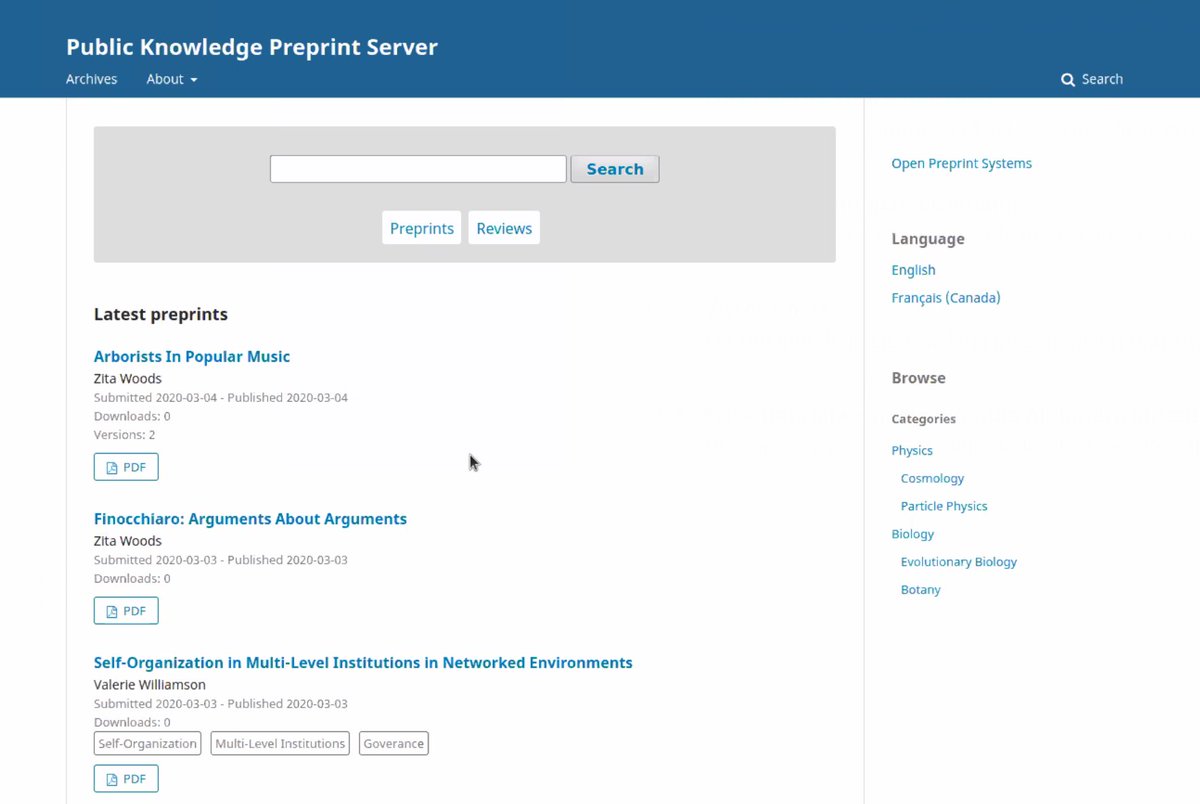
Task: Click the Language sidebar heading
Action: (x=928, y=239)
